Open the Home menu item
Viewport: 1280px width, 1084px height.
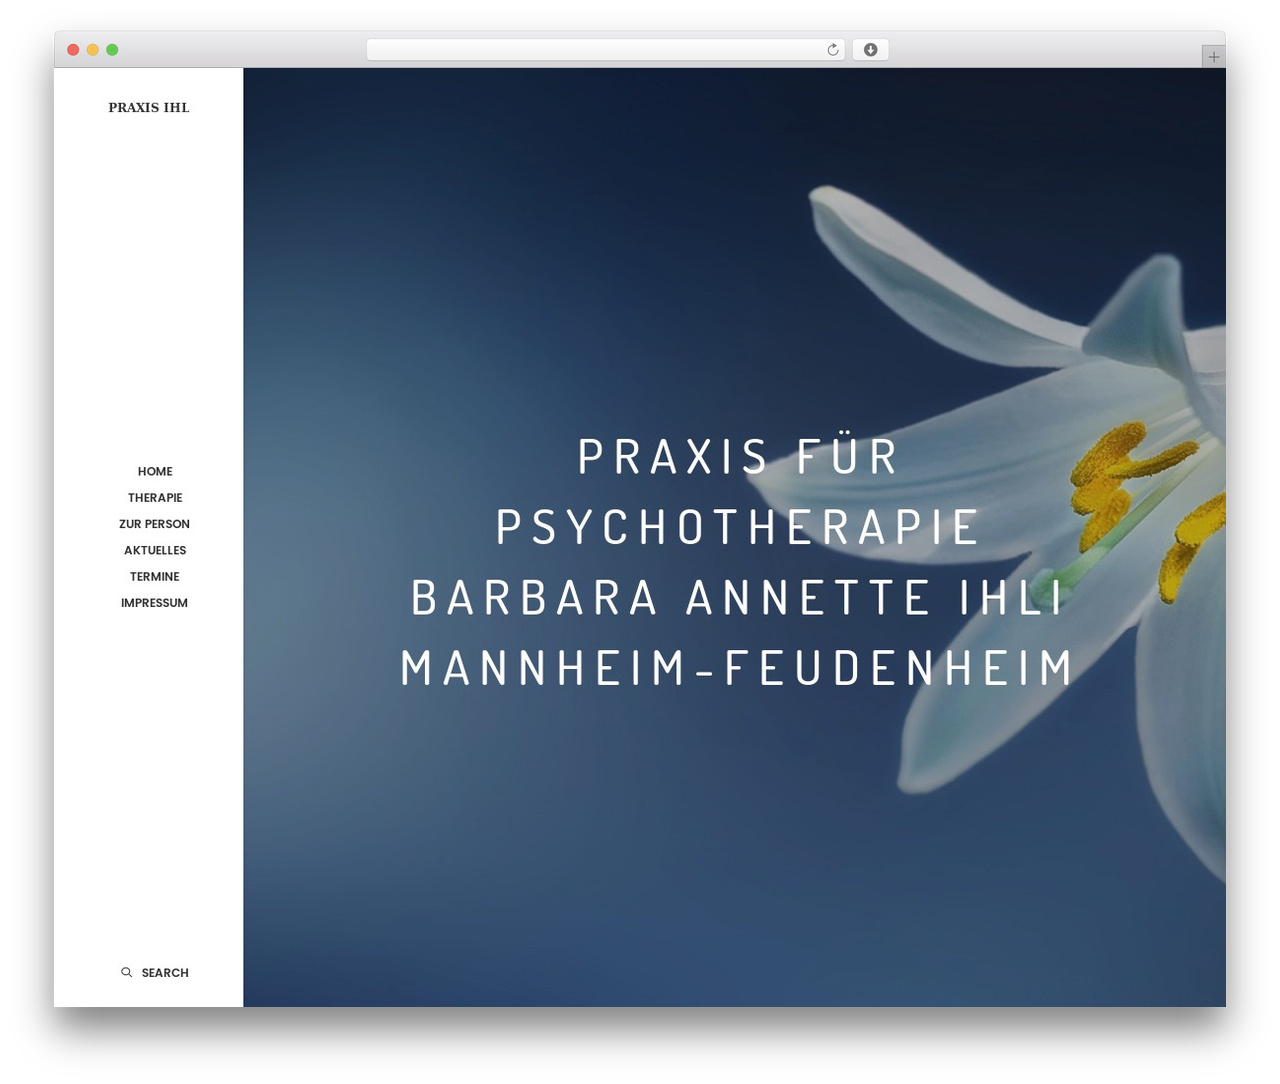(x=155, y=471)
